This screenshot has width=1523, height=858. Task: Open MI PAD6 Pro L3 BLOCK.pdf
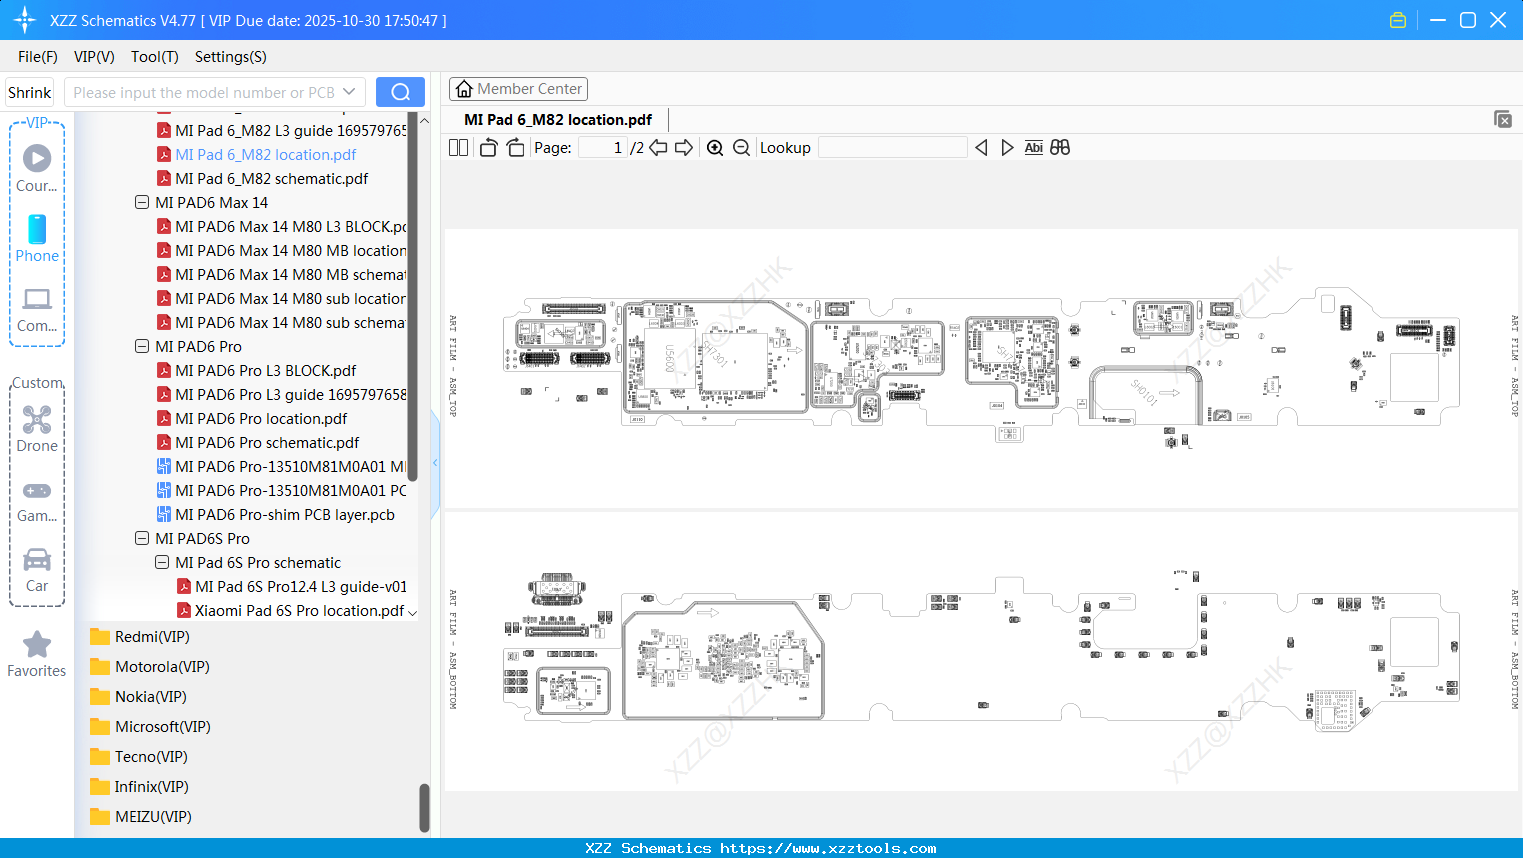[266, 371]
